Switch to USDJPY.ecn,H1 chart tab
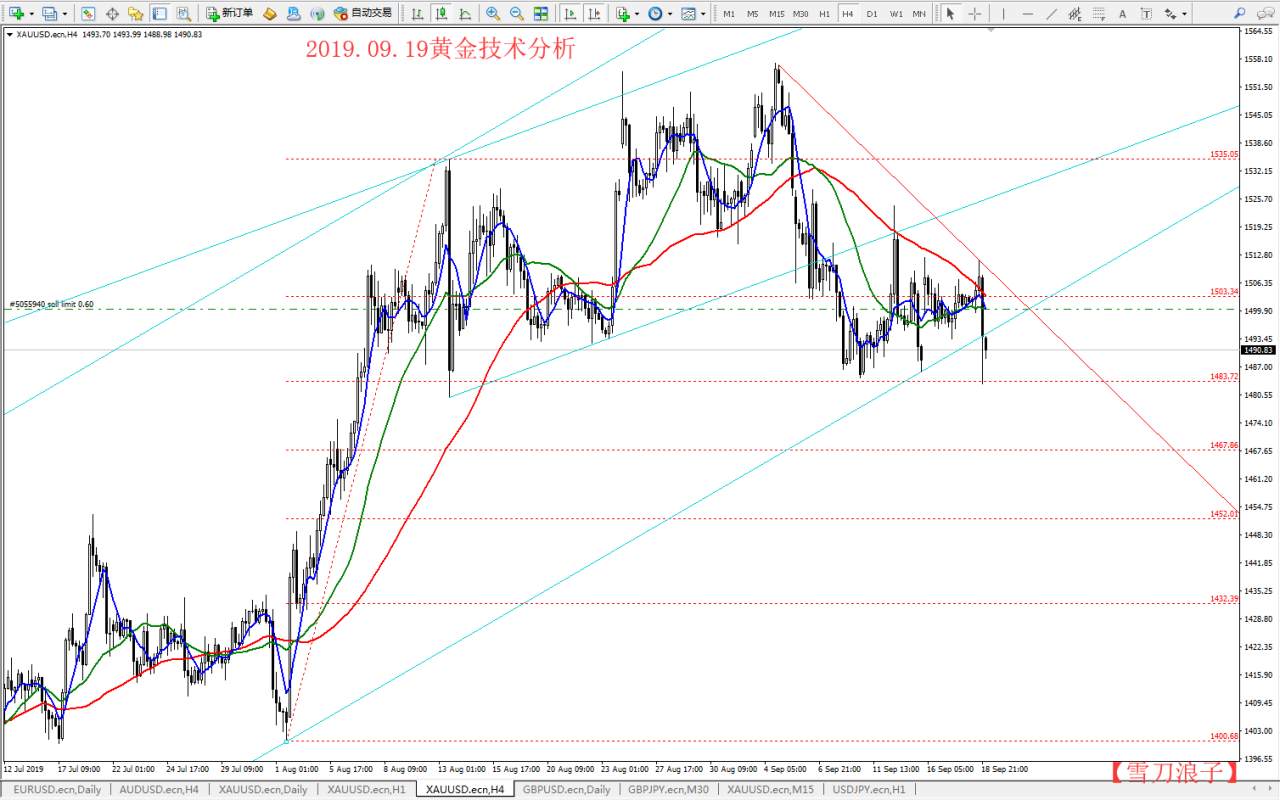The height and width of the screenshot is (800, 1280). coord(868,789)
